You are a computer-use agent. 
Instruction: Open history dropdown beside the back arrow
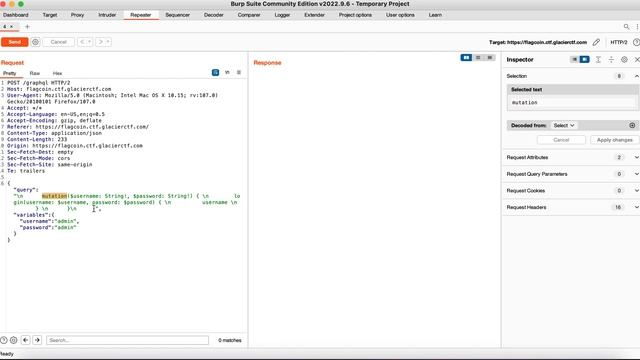point(89,42)
